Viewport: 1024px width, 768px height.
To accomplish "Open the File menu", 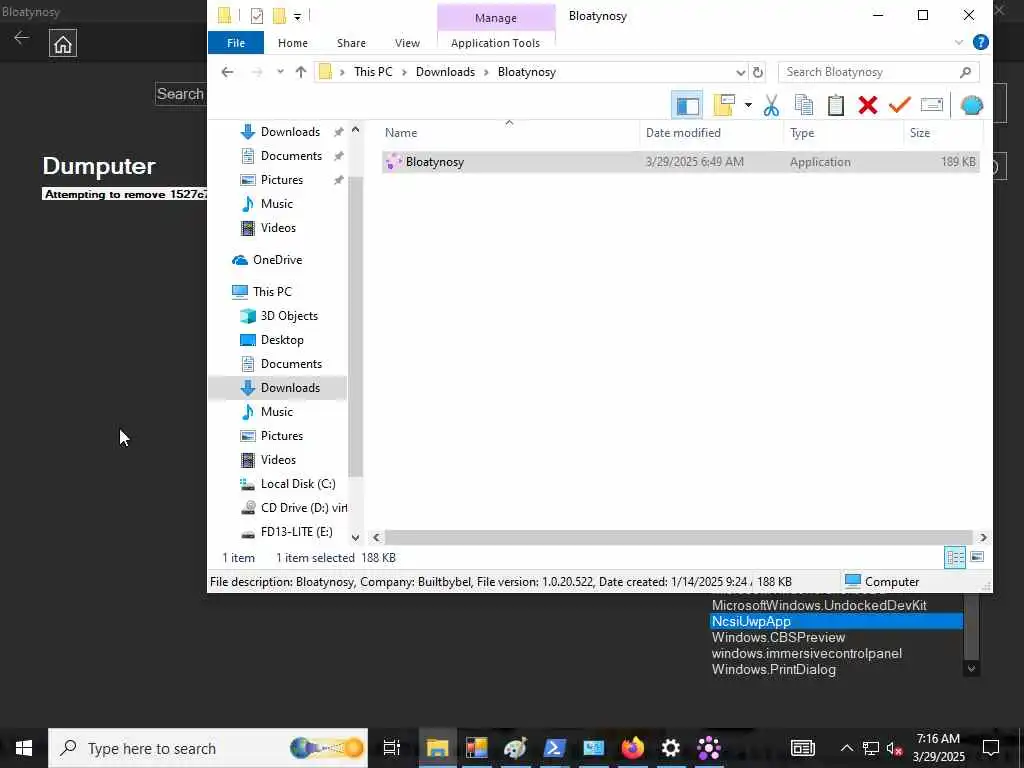I will 236,43.
